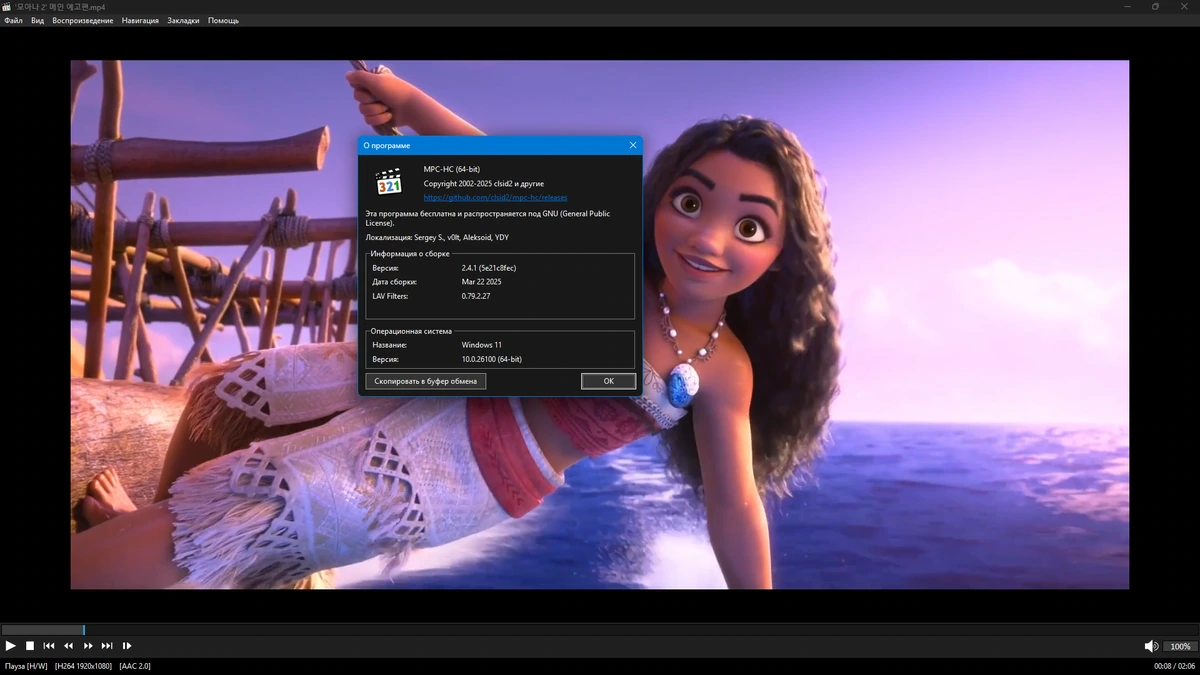Mute audio via the speaker icon
Screen dimensions: 1200x675
[x=1151, y=646]
